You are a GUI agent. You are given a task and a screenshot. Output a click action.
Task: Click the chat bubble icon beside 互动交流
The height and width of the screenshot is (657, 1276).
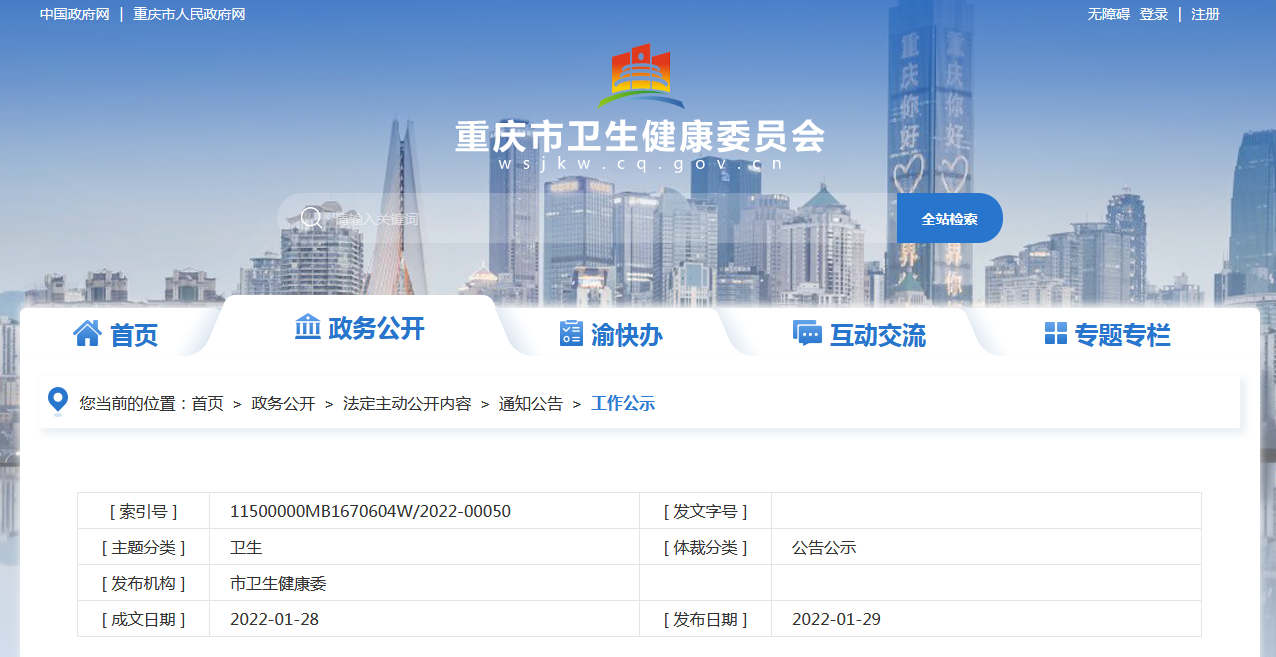[806, 333]
